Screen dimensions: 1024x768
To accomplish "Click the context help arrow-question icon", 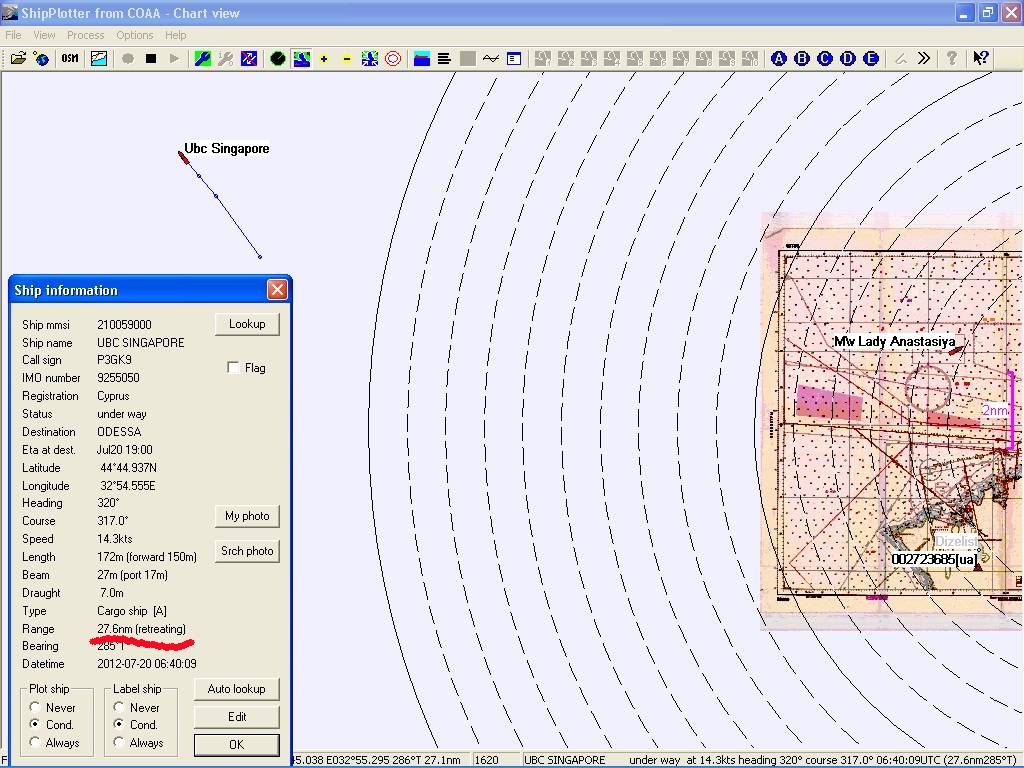I will click(981, 59).
